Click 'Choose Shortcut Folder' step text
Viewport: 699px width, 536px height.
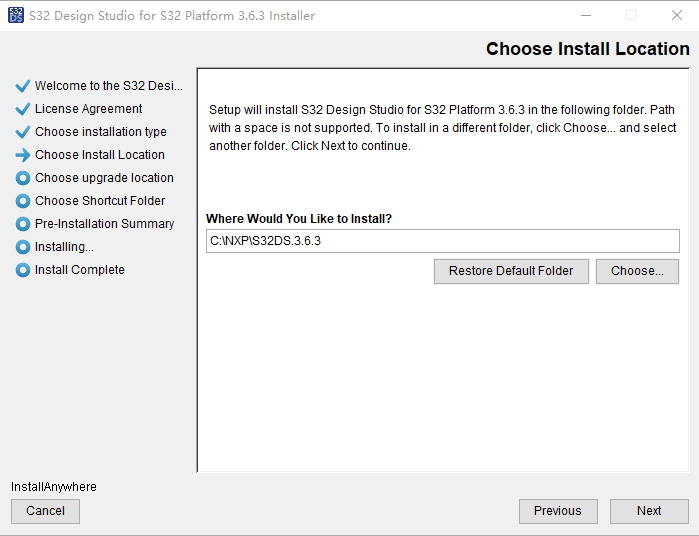[100, 201]
